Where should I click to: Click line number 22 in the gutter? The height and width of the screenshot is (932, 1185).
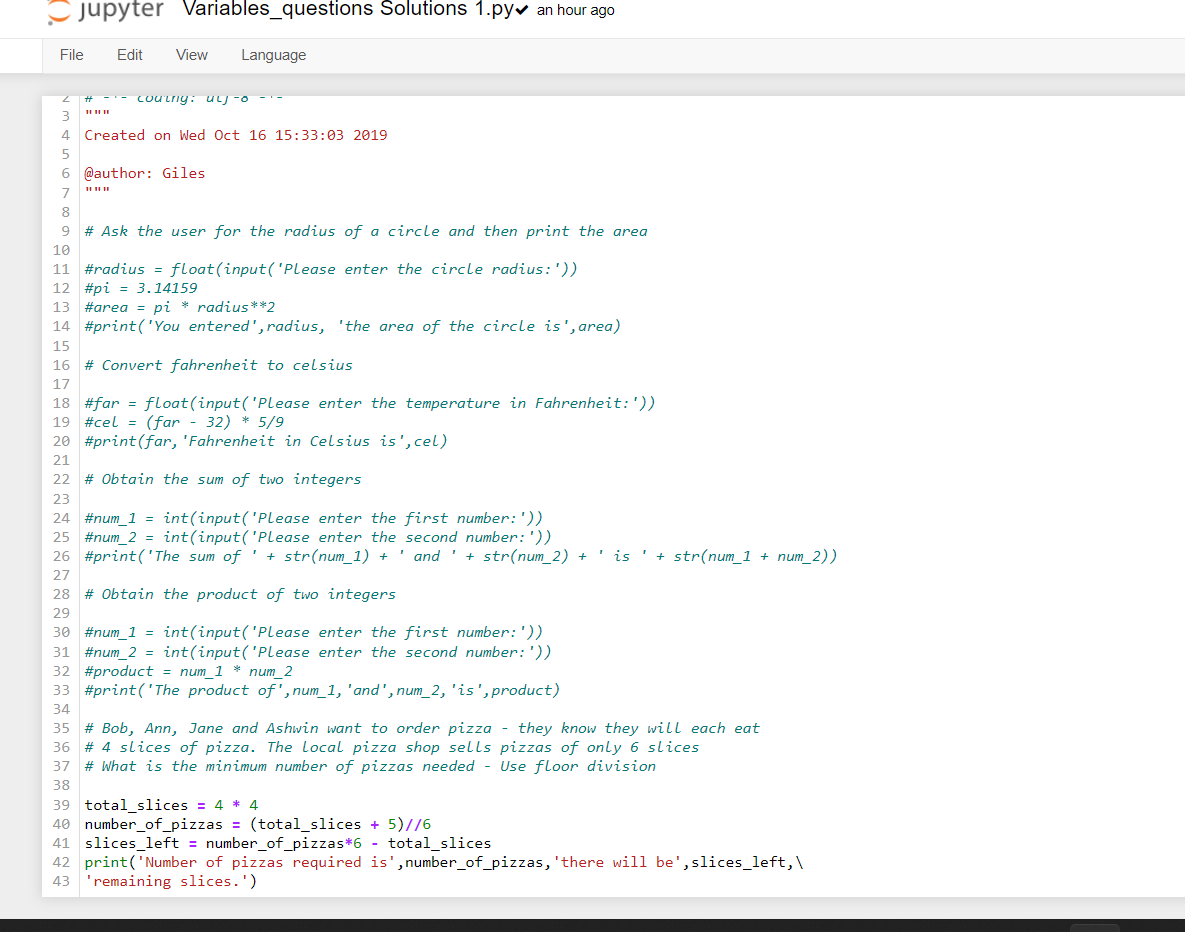[x=61, y=479]
